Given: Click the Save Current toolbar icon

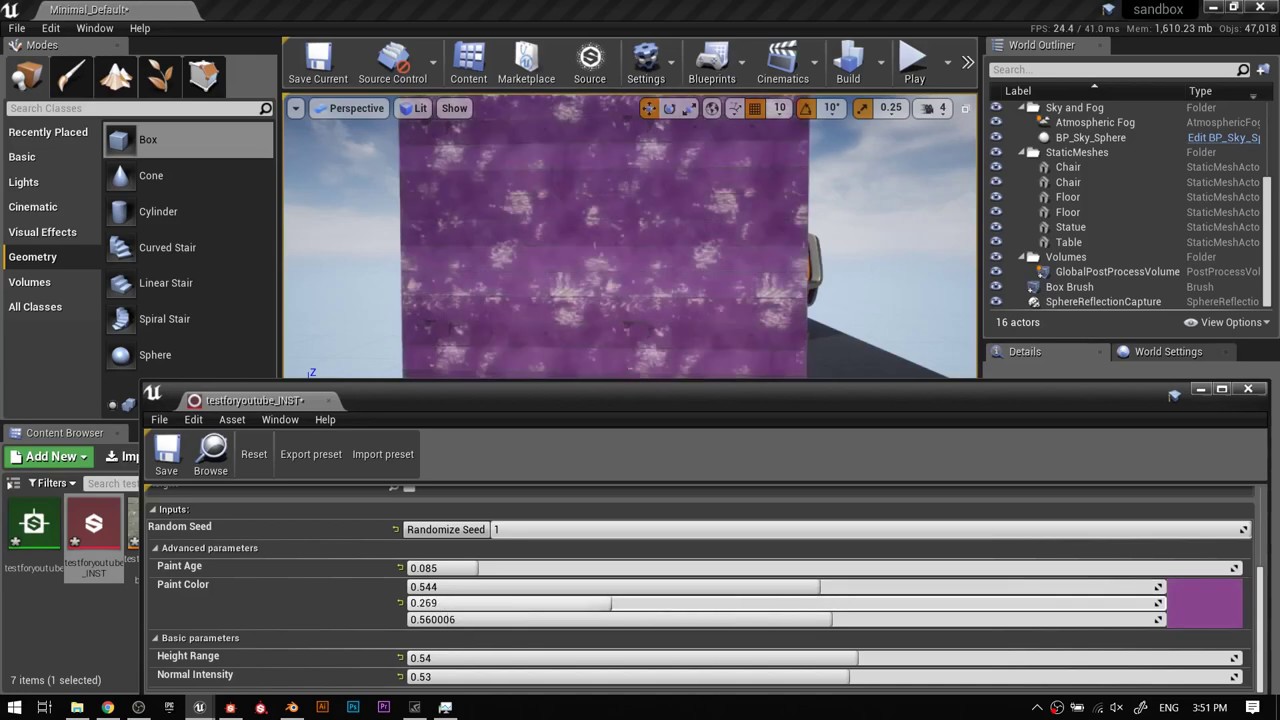Looking at the screenshot, I should pos(318,63).
